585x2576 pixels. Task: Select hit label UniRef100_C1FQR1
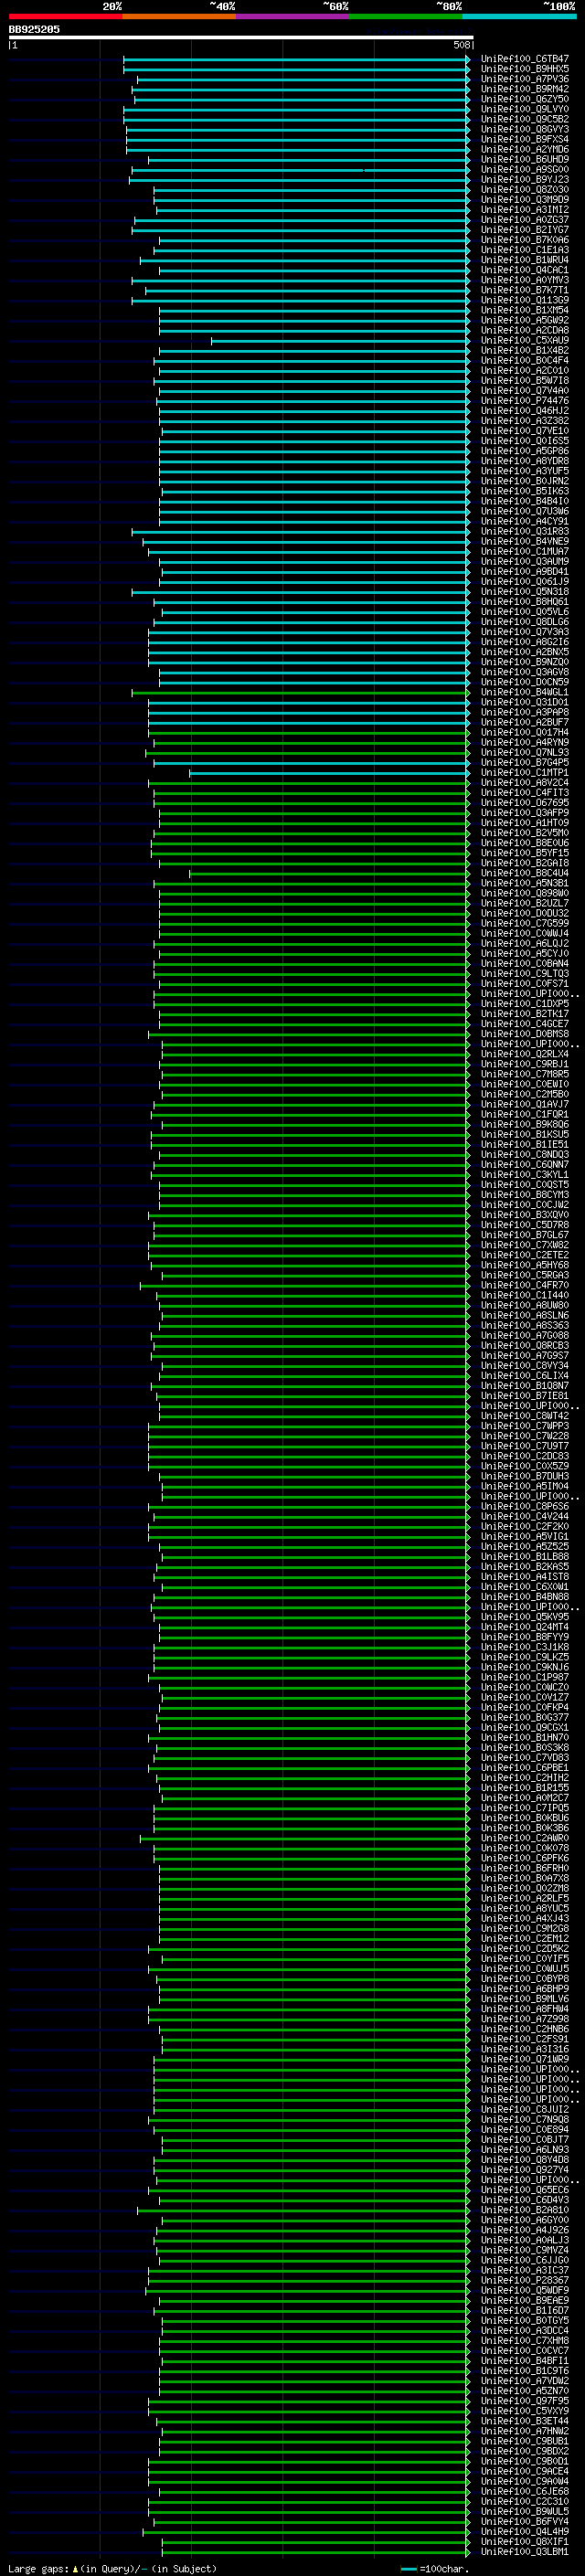pyautogui.click(x=524, y=1114)
